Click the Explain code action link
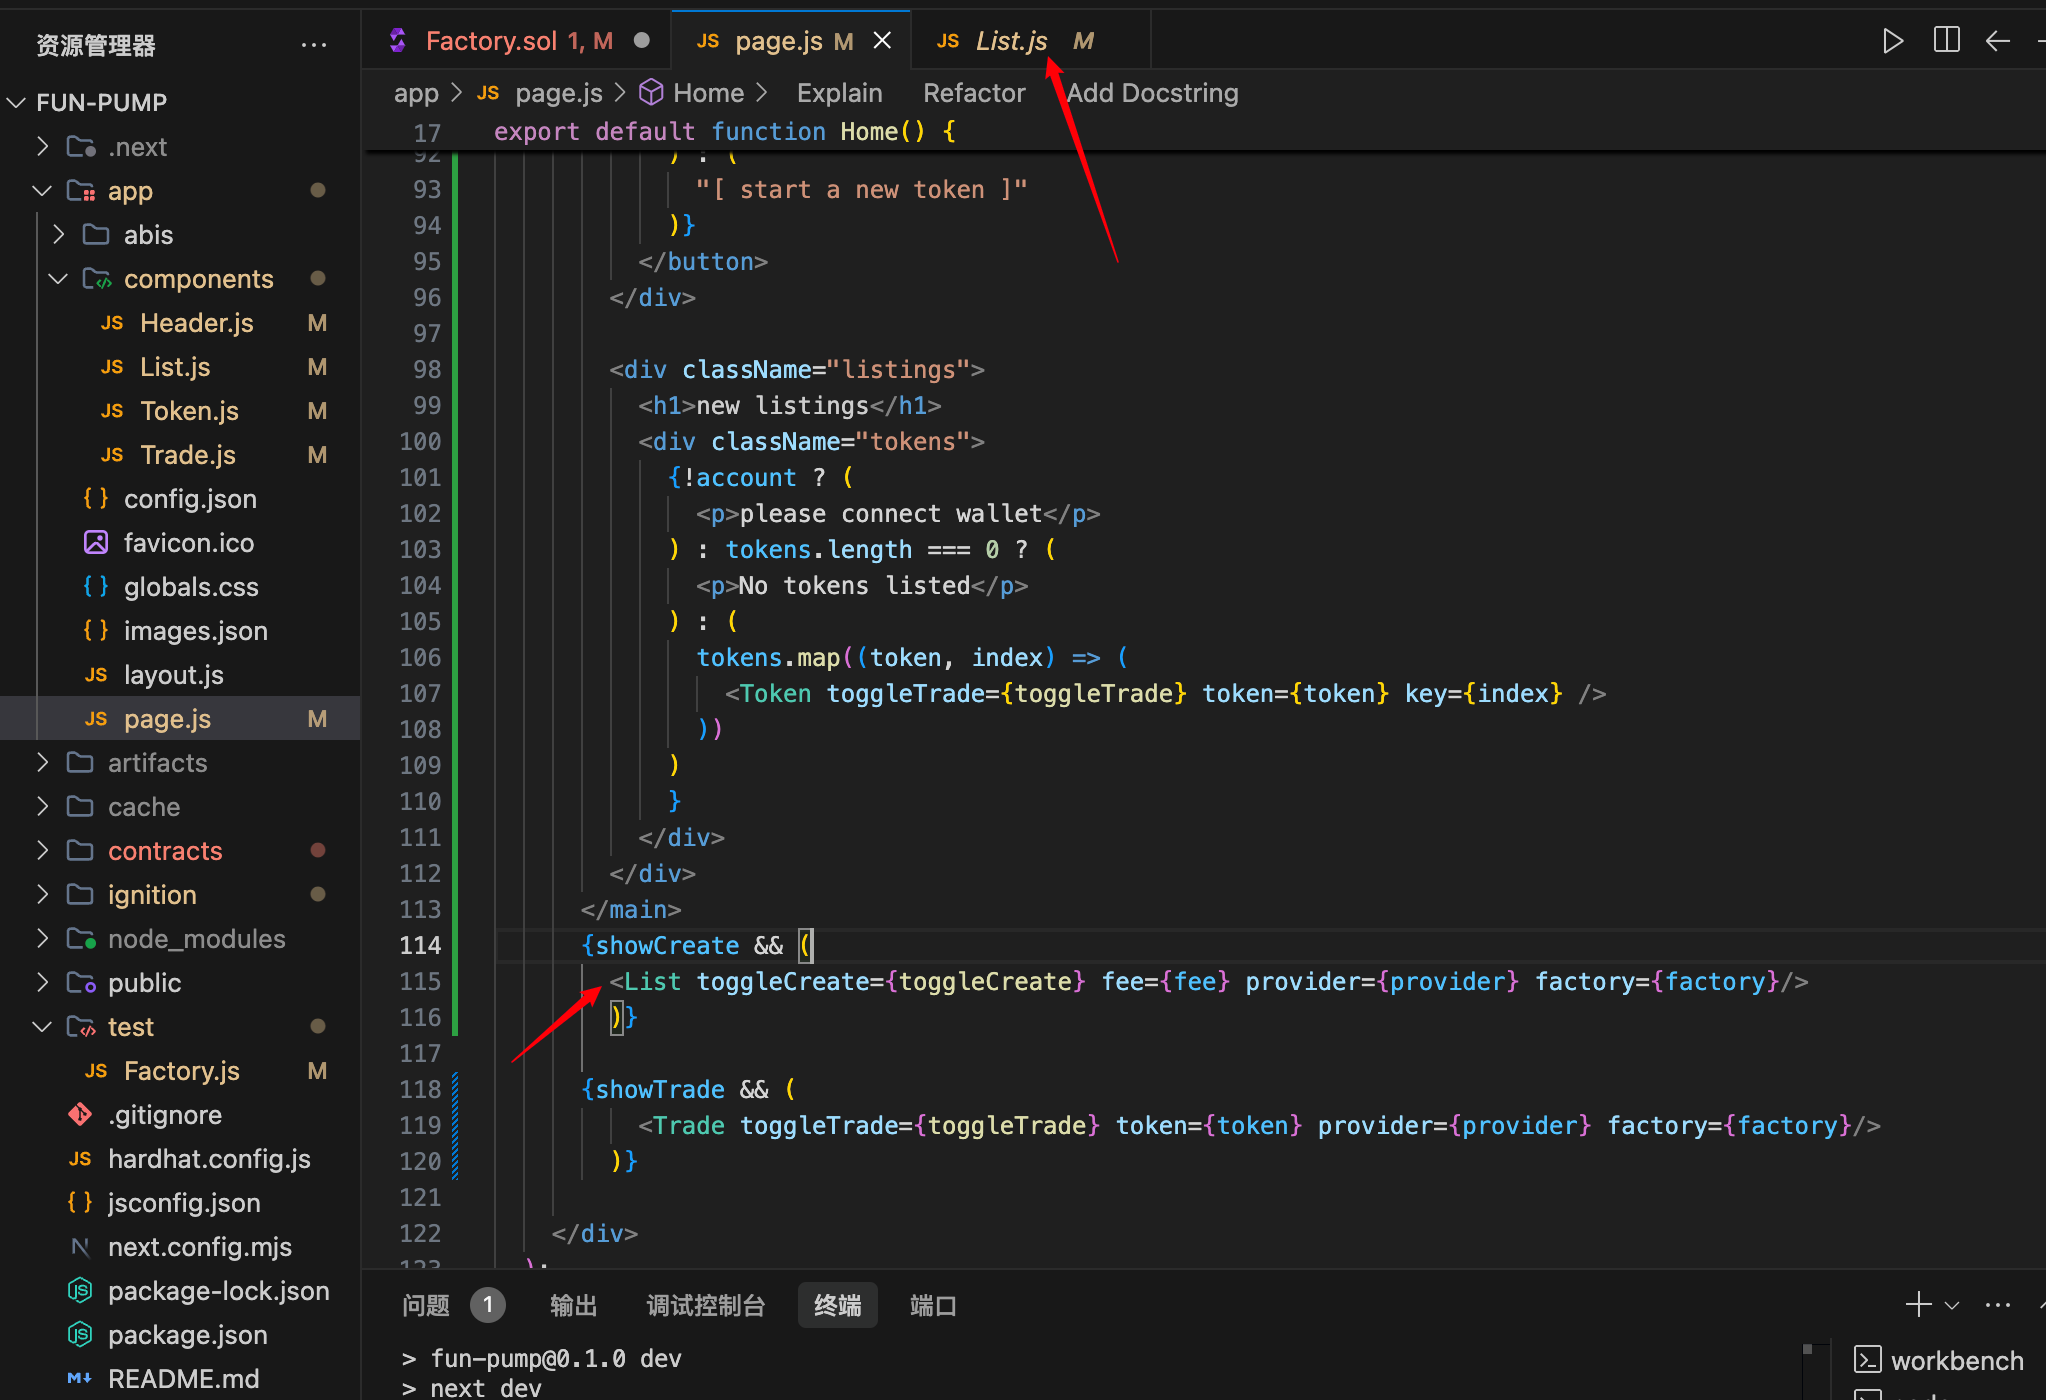The width and height of the screenshot is (2046, 1400). pos(840,93)
